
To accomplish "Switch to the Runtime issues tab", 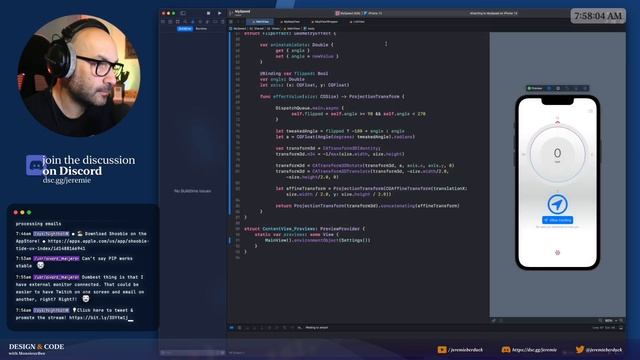I will (x=201, y=29).
